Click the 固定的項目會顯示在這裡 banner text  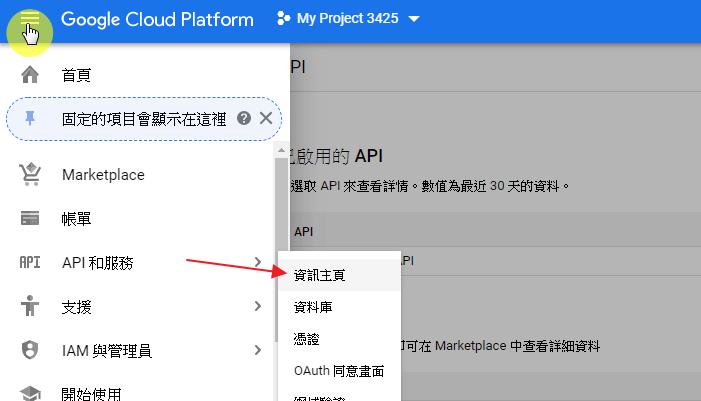point(144,119)
